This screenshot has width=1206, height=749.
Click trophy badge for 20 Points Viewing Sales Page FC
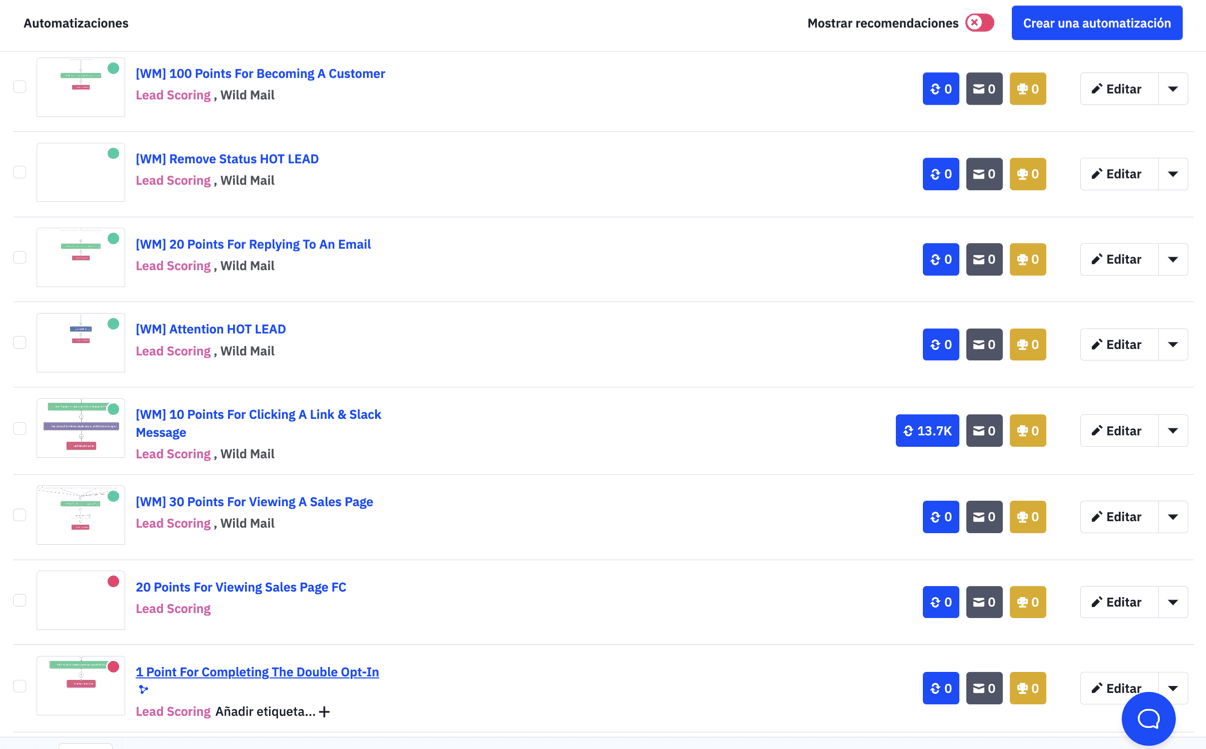[x=1028, y=602]
